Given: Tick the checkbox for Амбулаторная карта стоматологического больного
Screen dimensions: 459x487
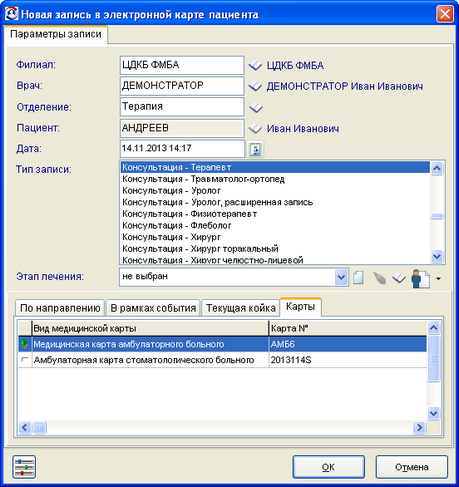Looking at the screenshot, I should pyautogui.click(x=25, y=359).
